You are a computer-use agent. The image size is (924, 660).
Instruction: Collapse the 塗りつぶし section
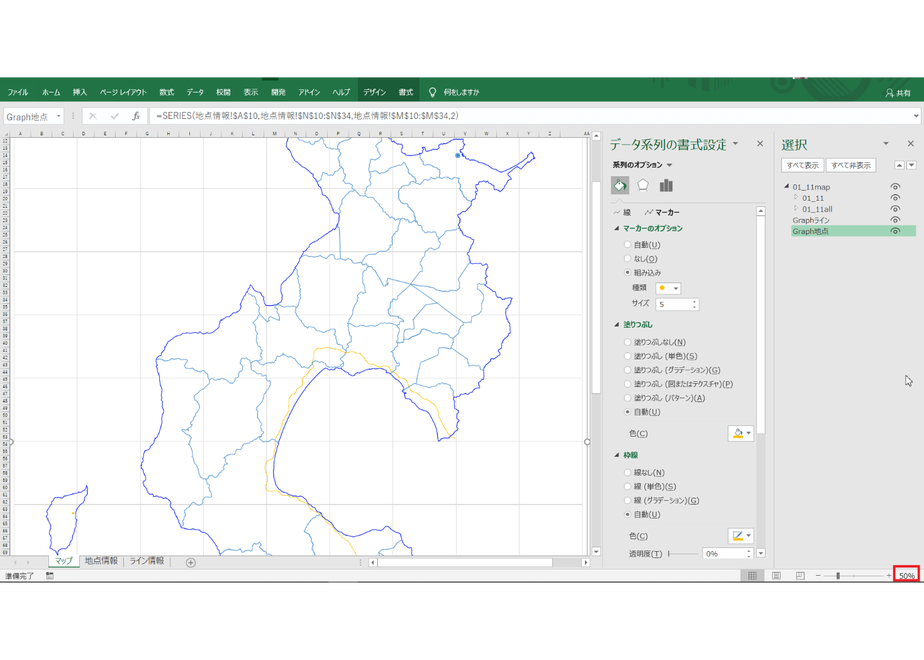617,324
